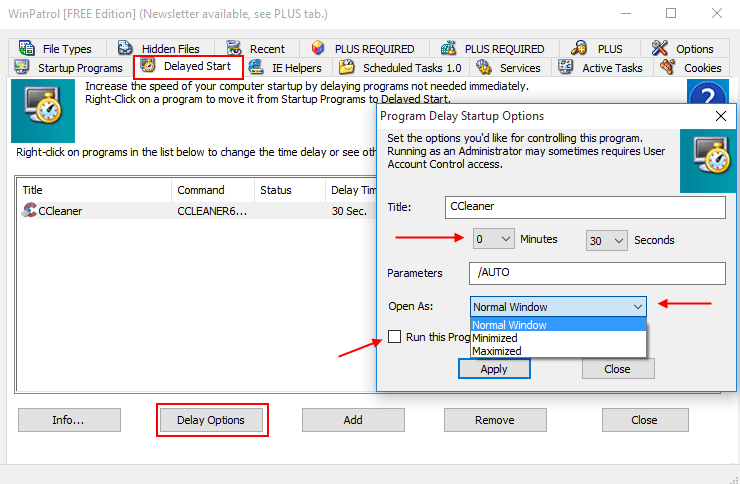
Task: Open the Scheduled Tasks 1.0 tab
Action: (x=401, y=68)
